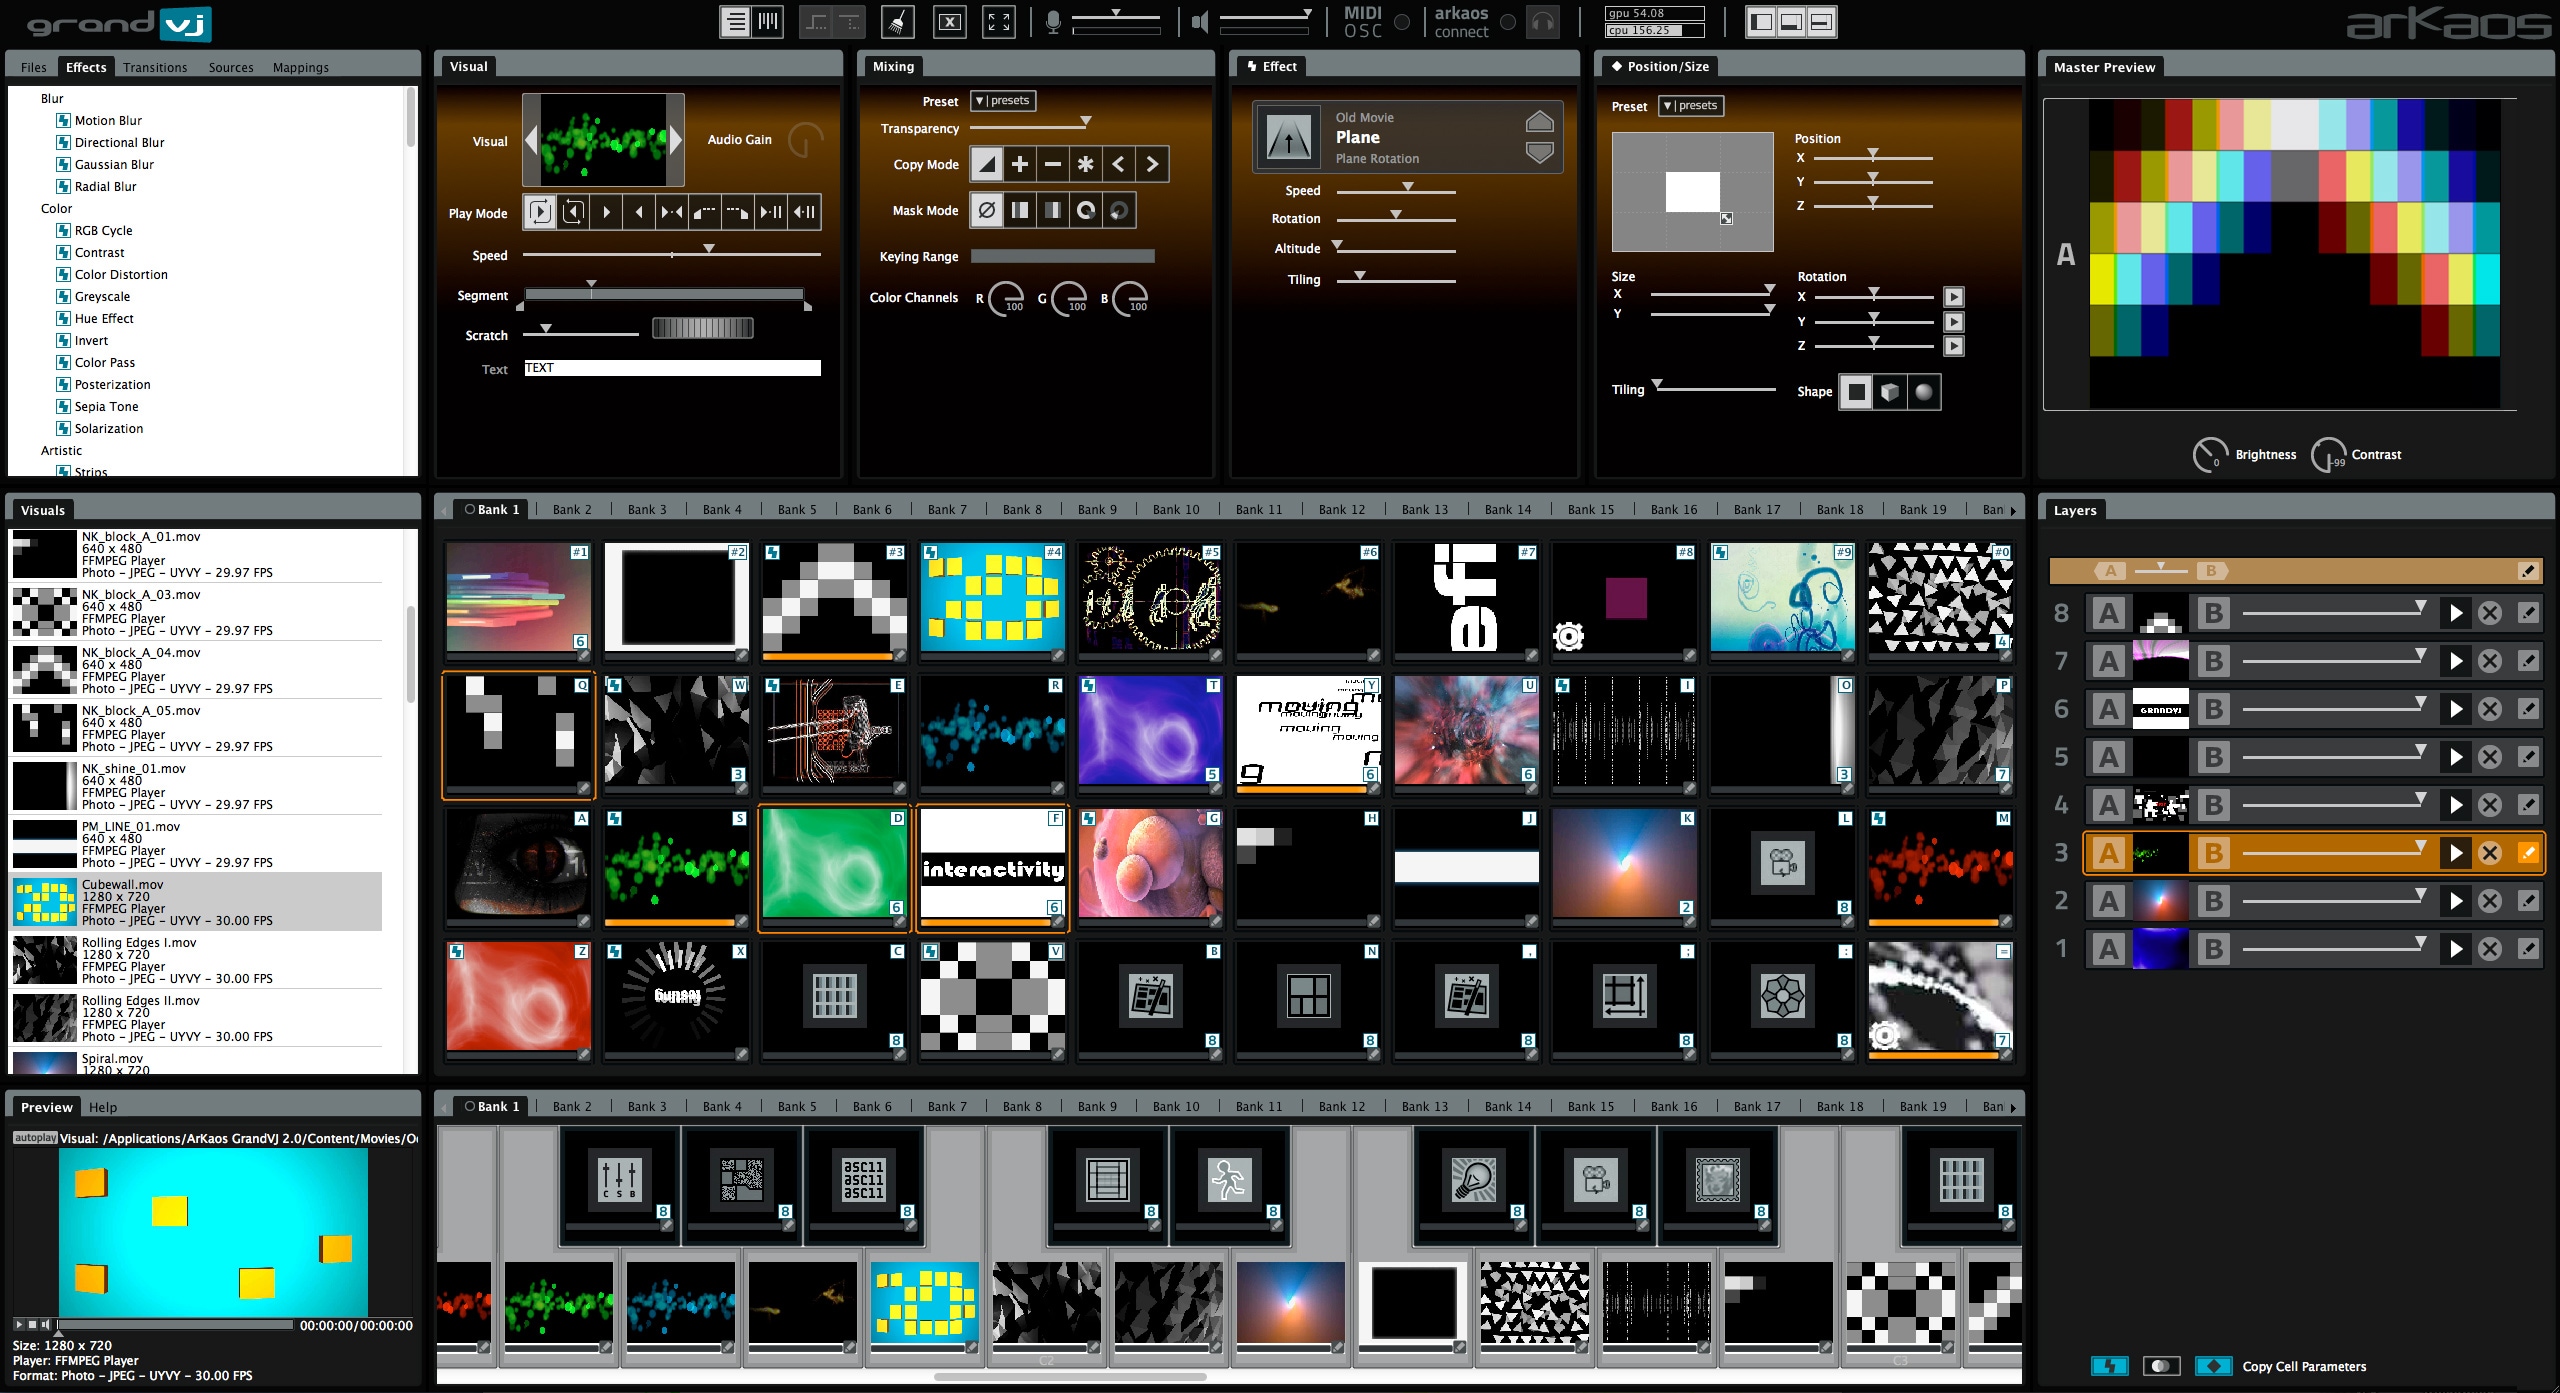This screenshot has width=2560, height=1393.
Task: Click the copy mode blend icon
Action: pos(988,166)
